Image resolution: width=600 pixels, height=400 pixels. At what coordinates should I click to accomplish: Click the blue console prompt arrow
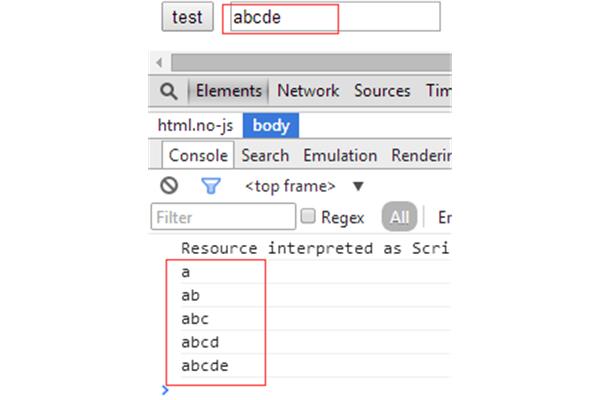[165, 390]
